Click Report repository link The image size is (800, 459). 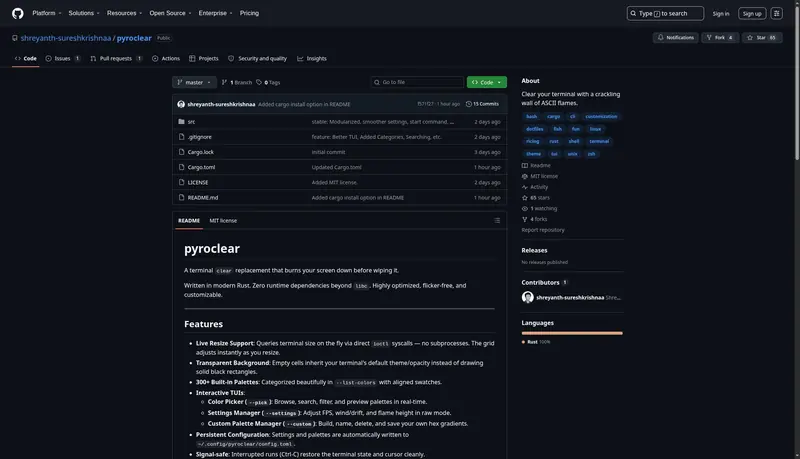point(543,230)
